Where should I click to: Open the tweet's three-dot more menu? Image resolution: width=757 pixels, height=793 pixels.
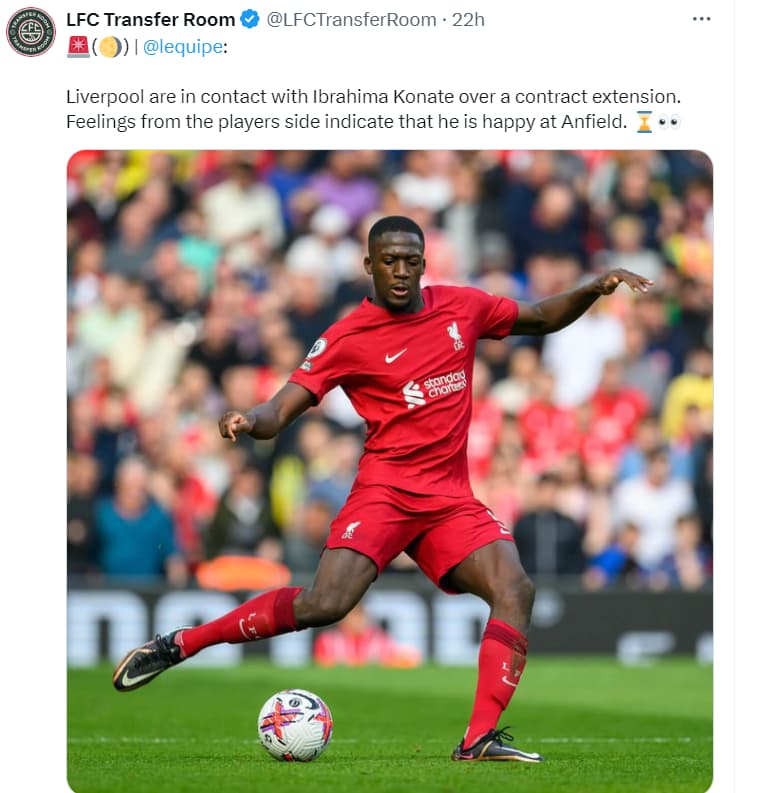coord(701,19)
